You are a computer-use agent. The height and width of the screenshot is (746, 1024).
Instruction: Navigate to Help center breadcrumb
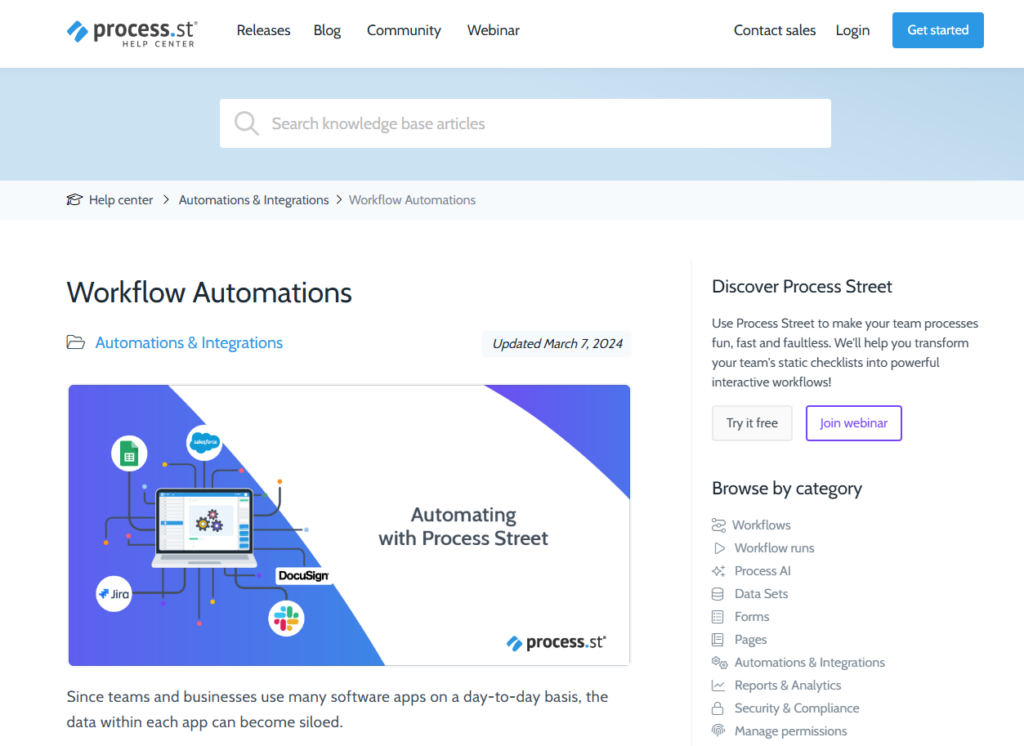tap(120, 200)
